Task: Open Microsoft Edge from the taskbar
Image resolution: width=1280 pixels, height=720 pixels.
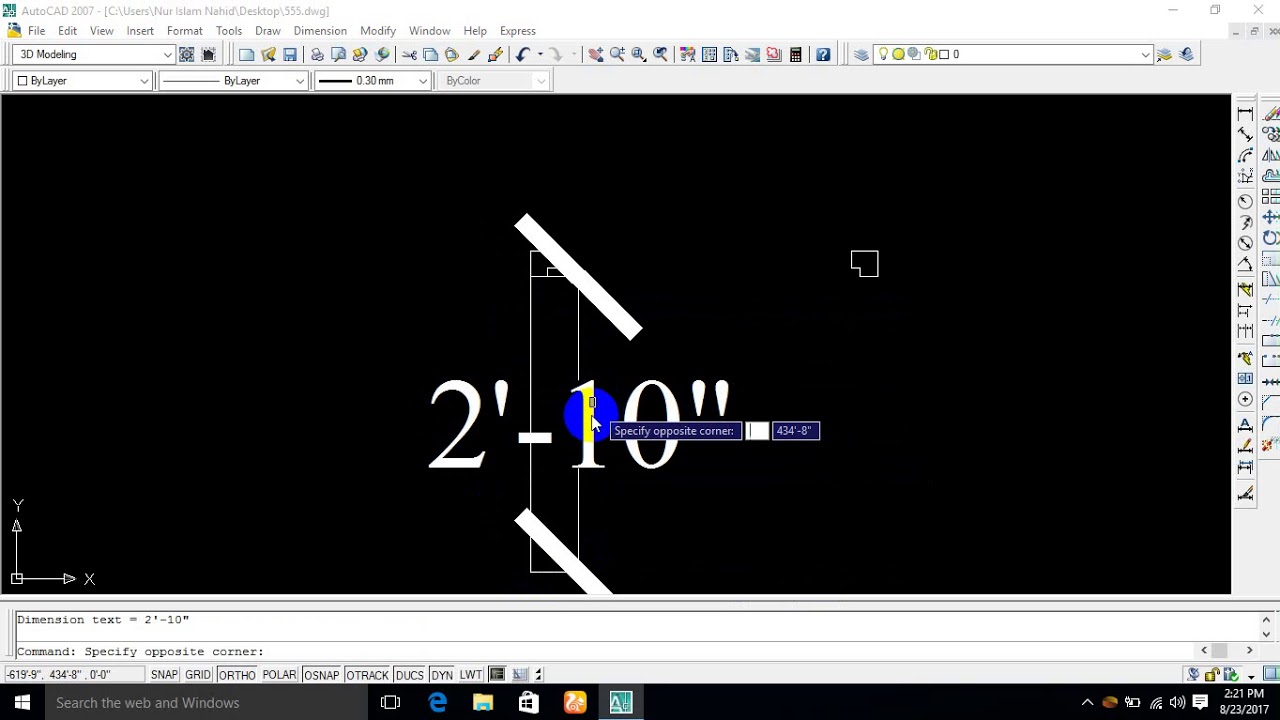Action: [x=437, y=703]
